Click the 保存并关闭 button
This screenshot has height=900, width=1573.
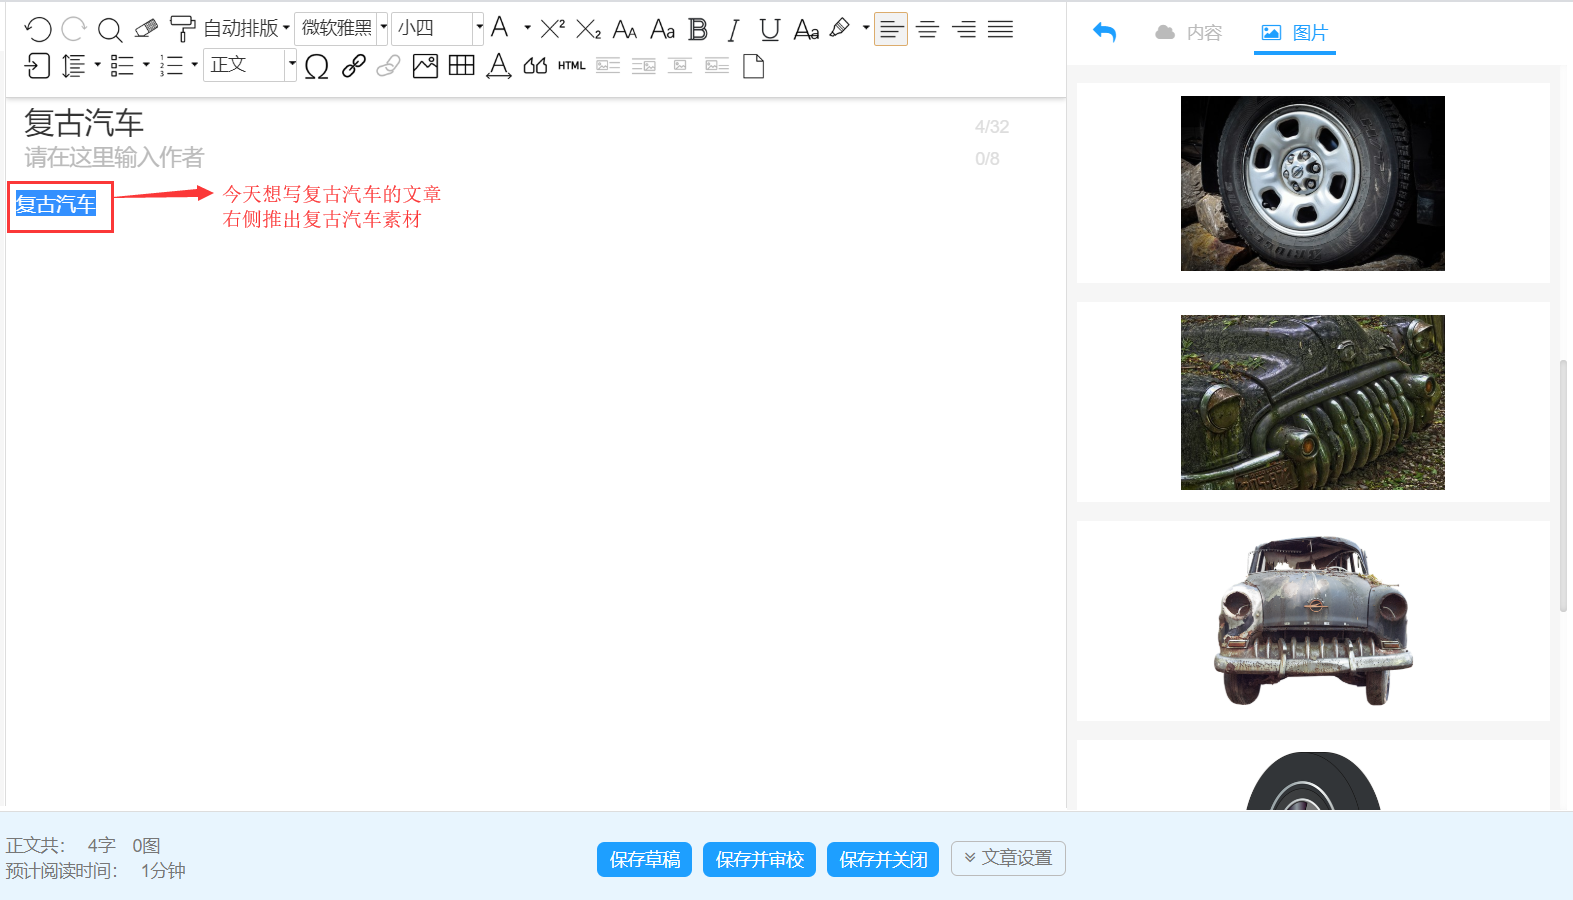(883, 859)
